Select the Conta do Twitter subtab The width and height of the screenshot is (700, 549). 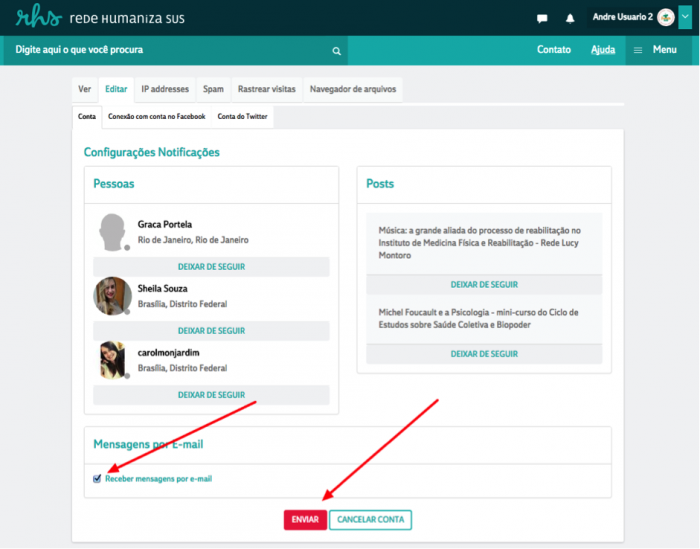point(242,117)
